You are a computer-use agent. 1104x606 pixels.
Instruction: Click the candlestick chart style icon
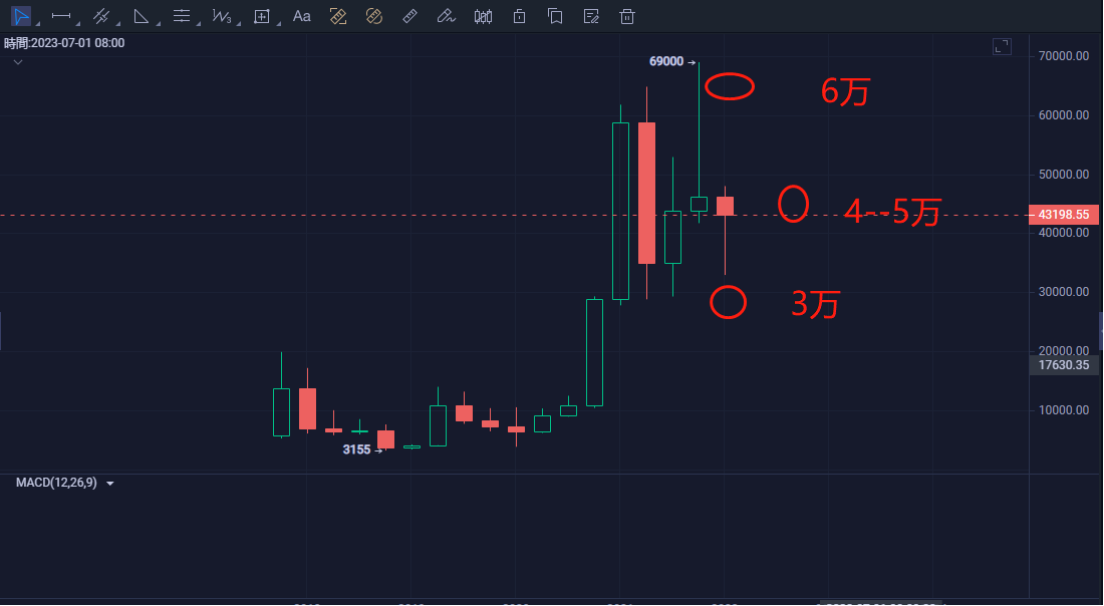pyautogui.click(x=483, y=15)
